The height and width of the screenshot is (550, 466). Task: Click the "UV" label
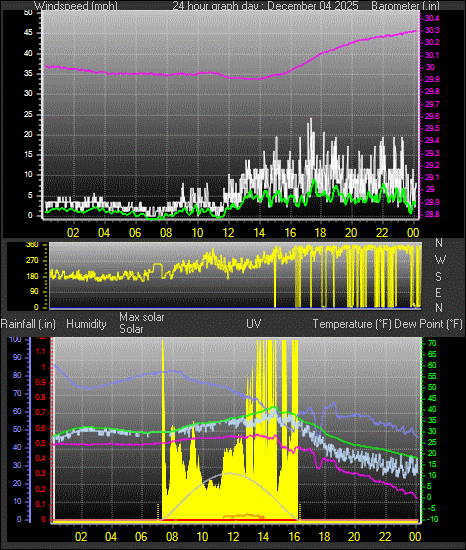pos(254,324)
